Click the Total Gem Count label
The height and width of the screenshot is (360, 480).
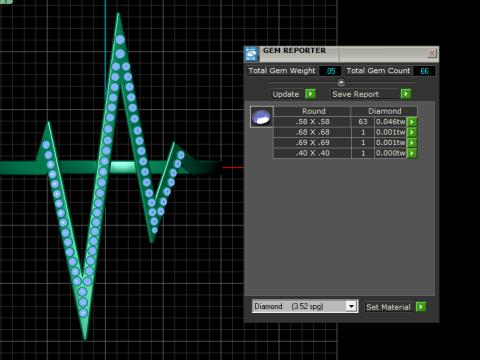[x=378, y=71]
